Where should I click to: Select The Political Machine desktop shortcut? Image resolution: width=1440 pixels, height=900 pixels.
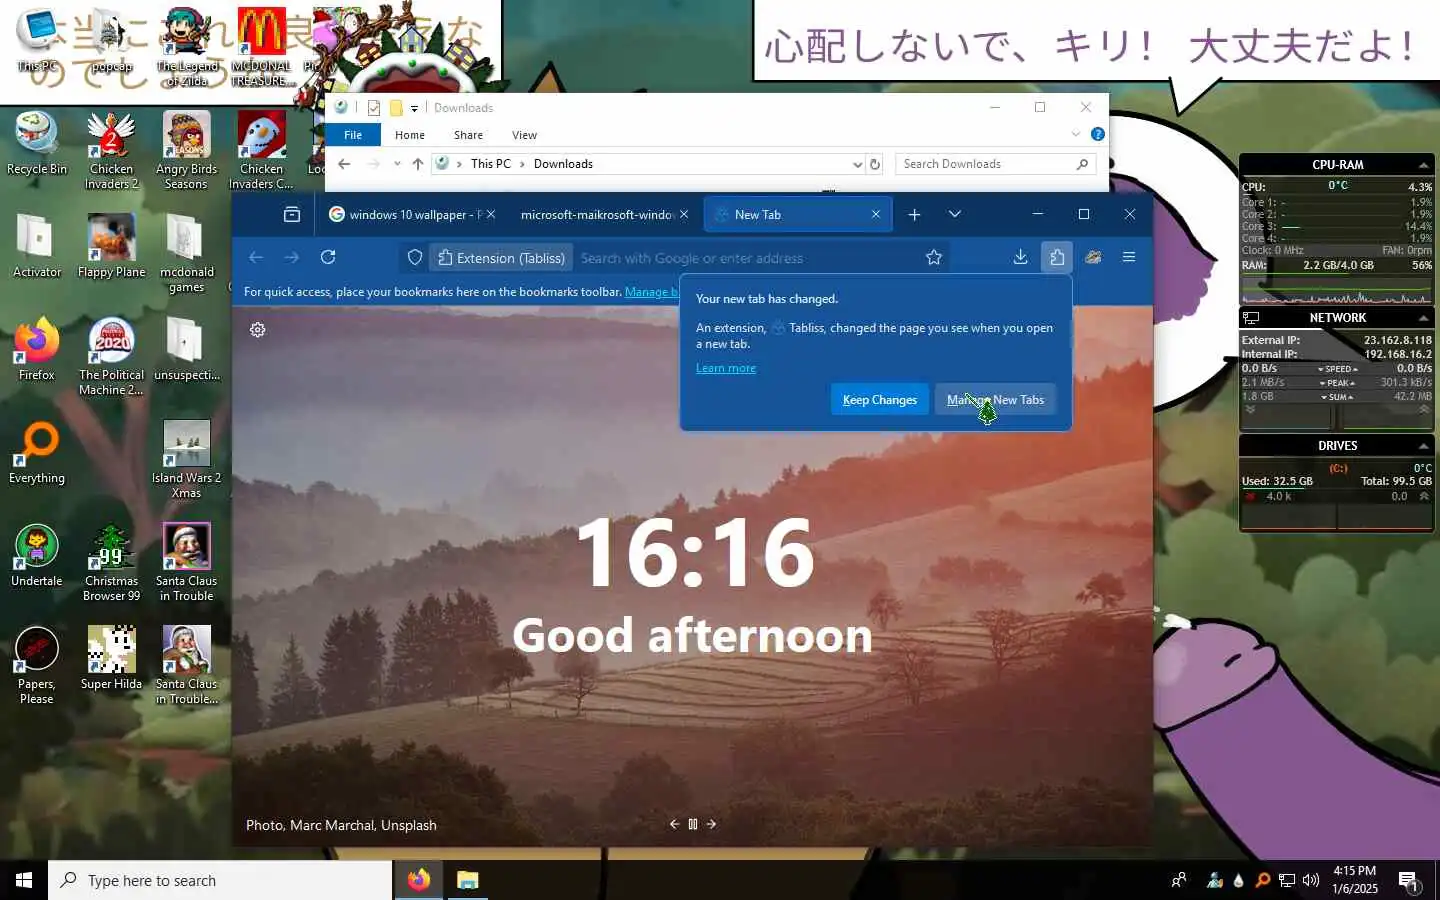tap(111, 356)
